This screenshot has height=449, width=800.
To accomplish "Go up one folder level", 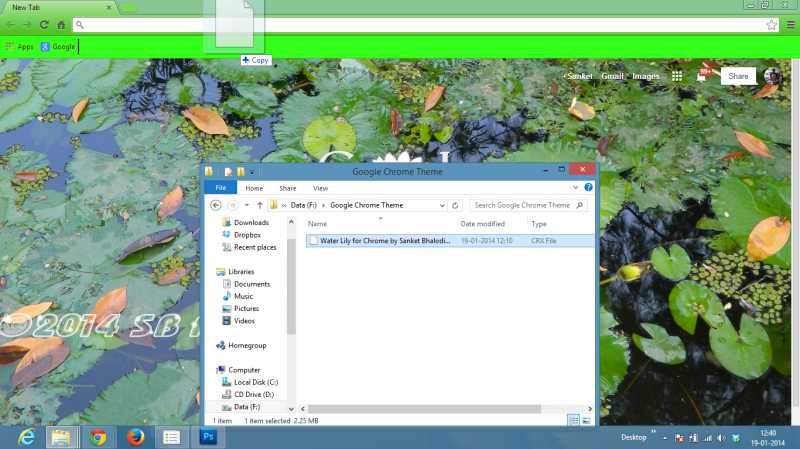I will point(260,205).
